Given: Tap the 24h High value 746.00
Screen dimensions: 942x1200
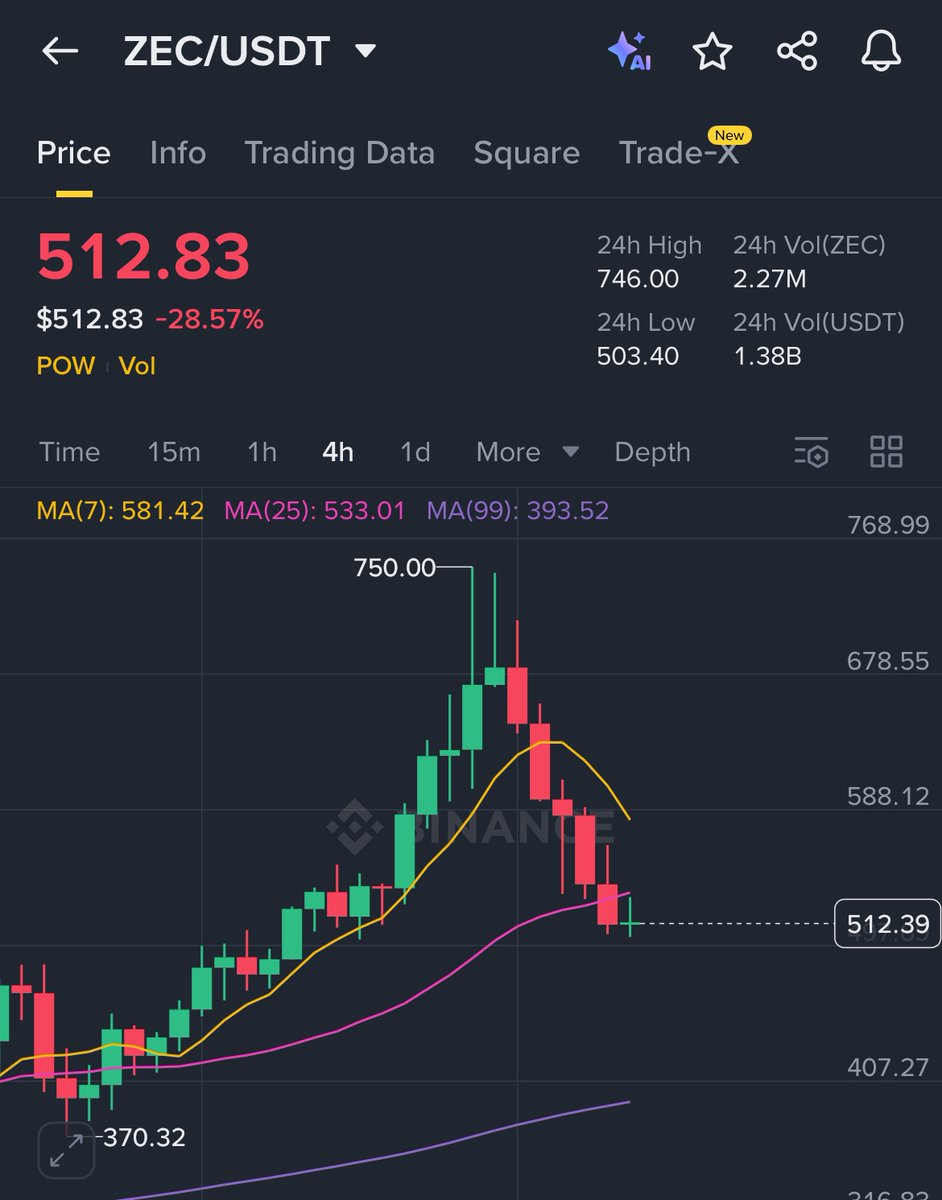Looking at the screenshot, I should (638, 279).
